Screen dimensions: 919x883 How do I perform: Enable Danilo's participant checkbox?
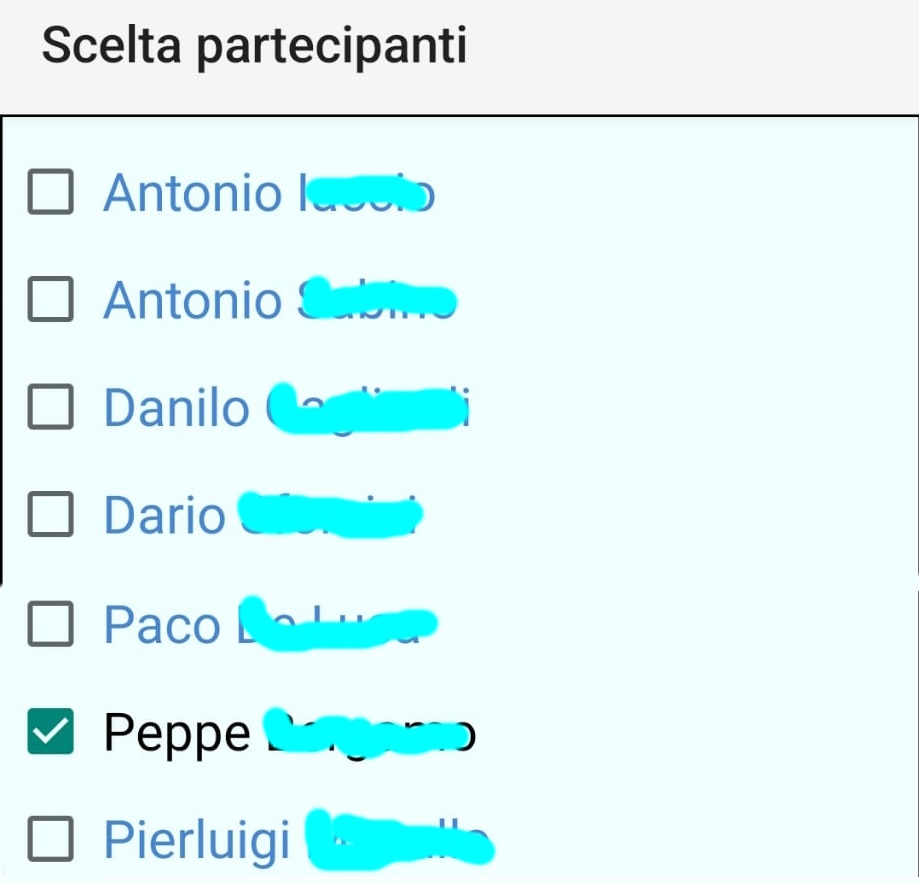pyautogui.click(x=49, y=407)
